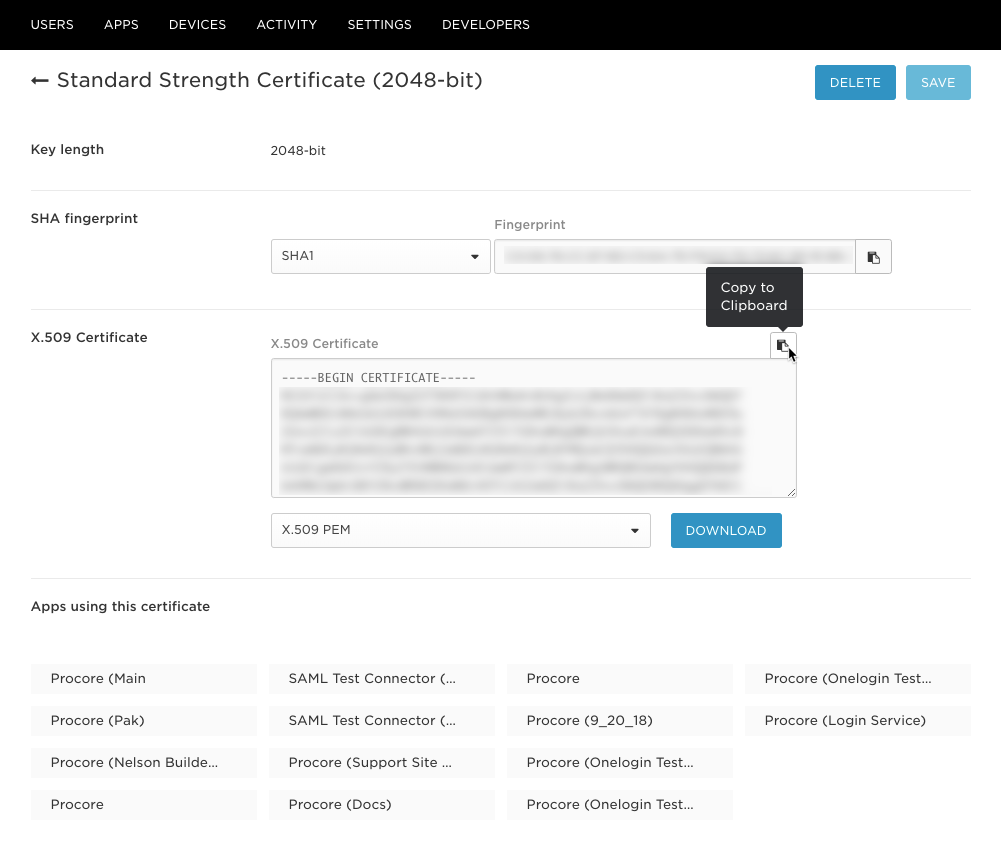
Task: Open the Users menu
Action: coord(52,25)
